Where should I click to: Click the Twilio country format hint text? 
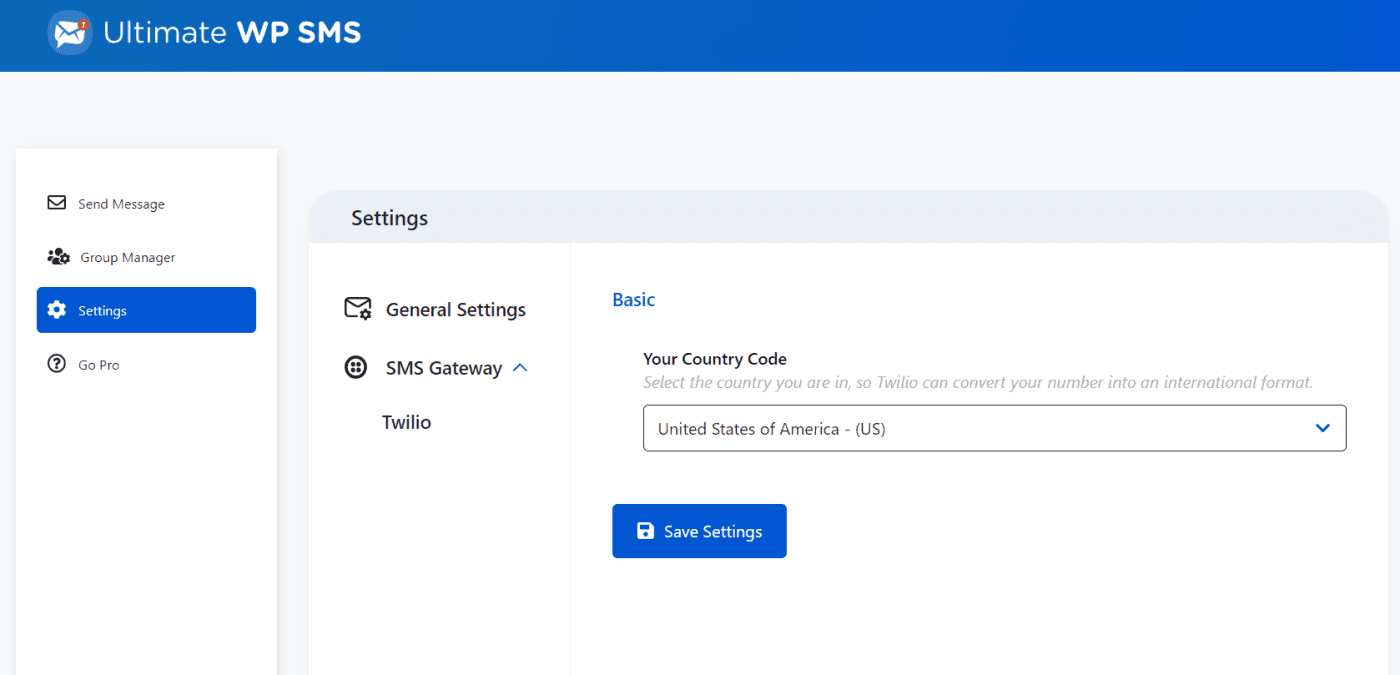[x=978, y=382]
